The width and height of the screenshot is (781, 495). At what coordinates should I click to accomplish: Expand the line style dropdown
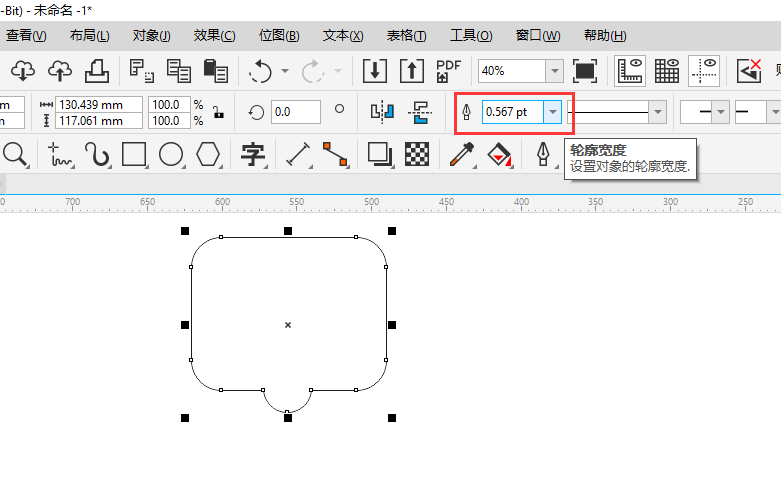click(x=658, y=112)
